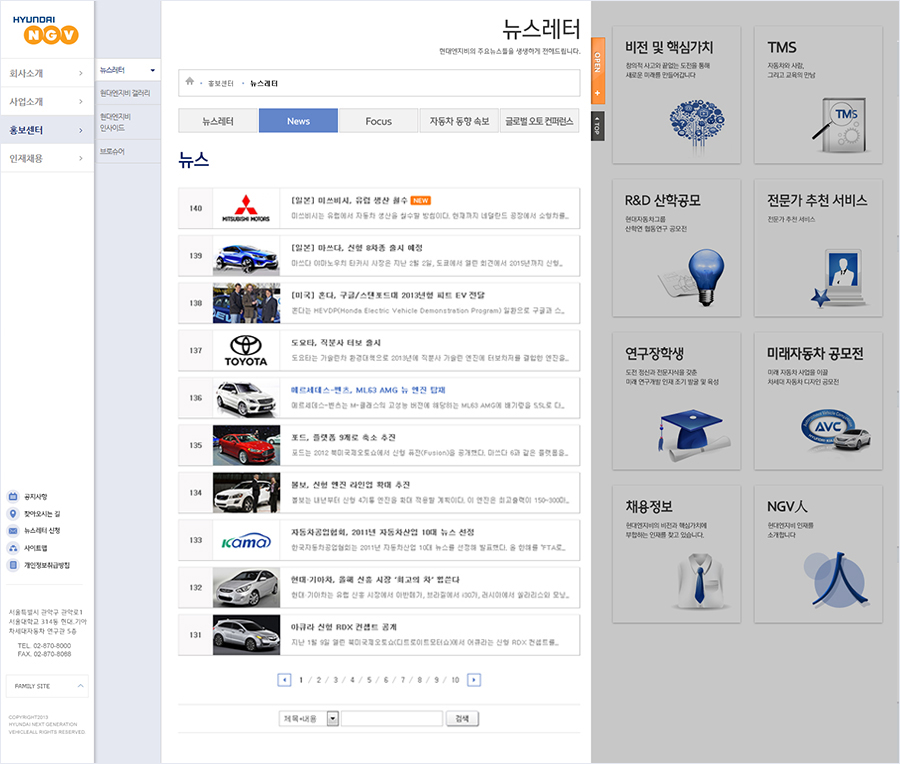Switch to the 글로벌 오토 컨퍼런스 tab

tap(539, 121)
